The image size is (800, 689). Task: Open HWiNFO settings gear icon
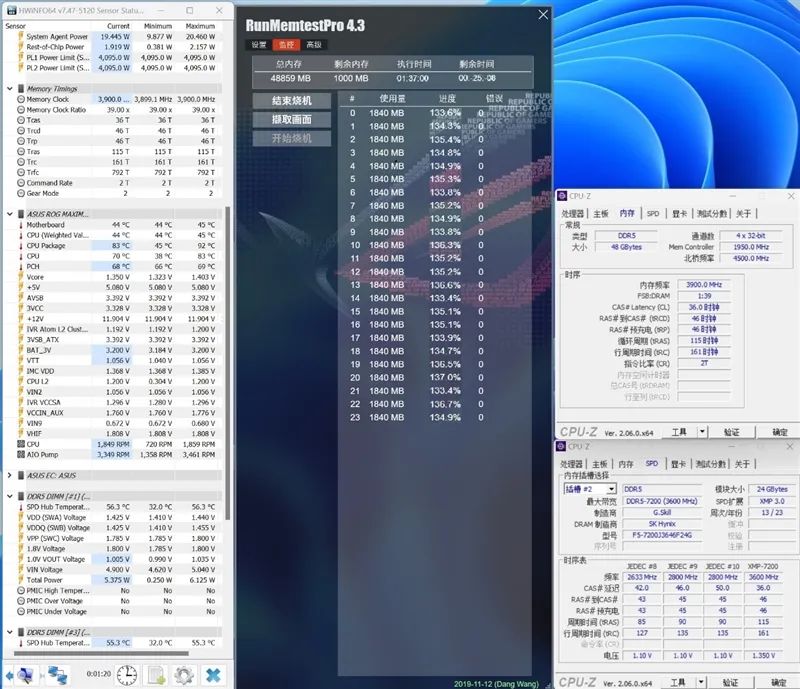pyautogui.click(x=184, y=675)
